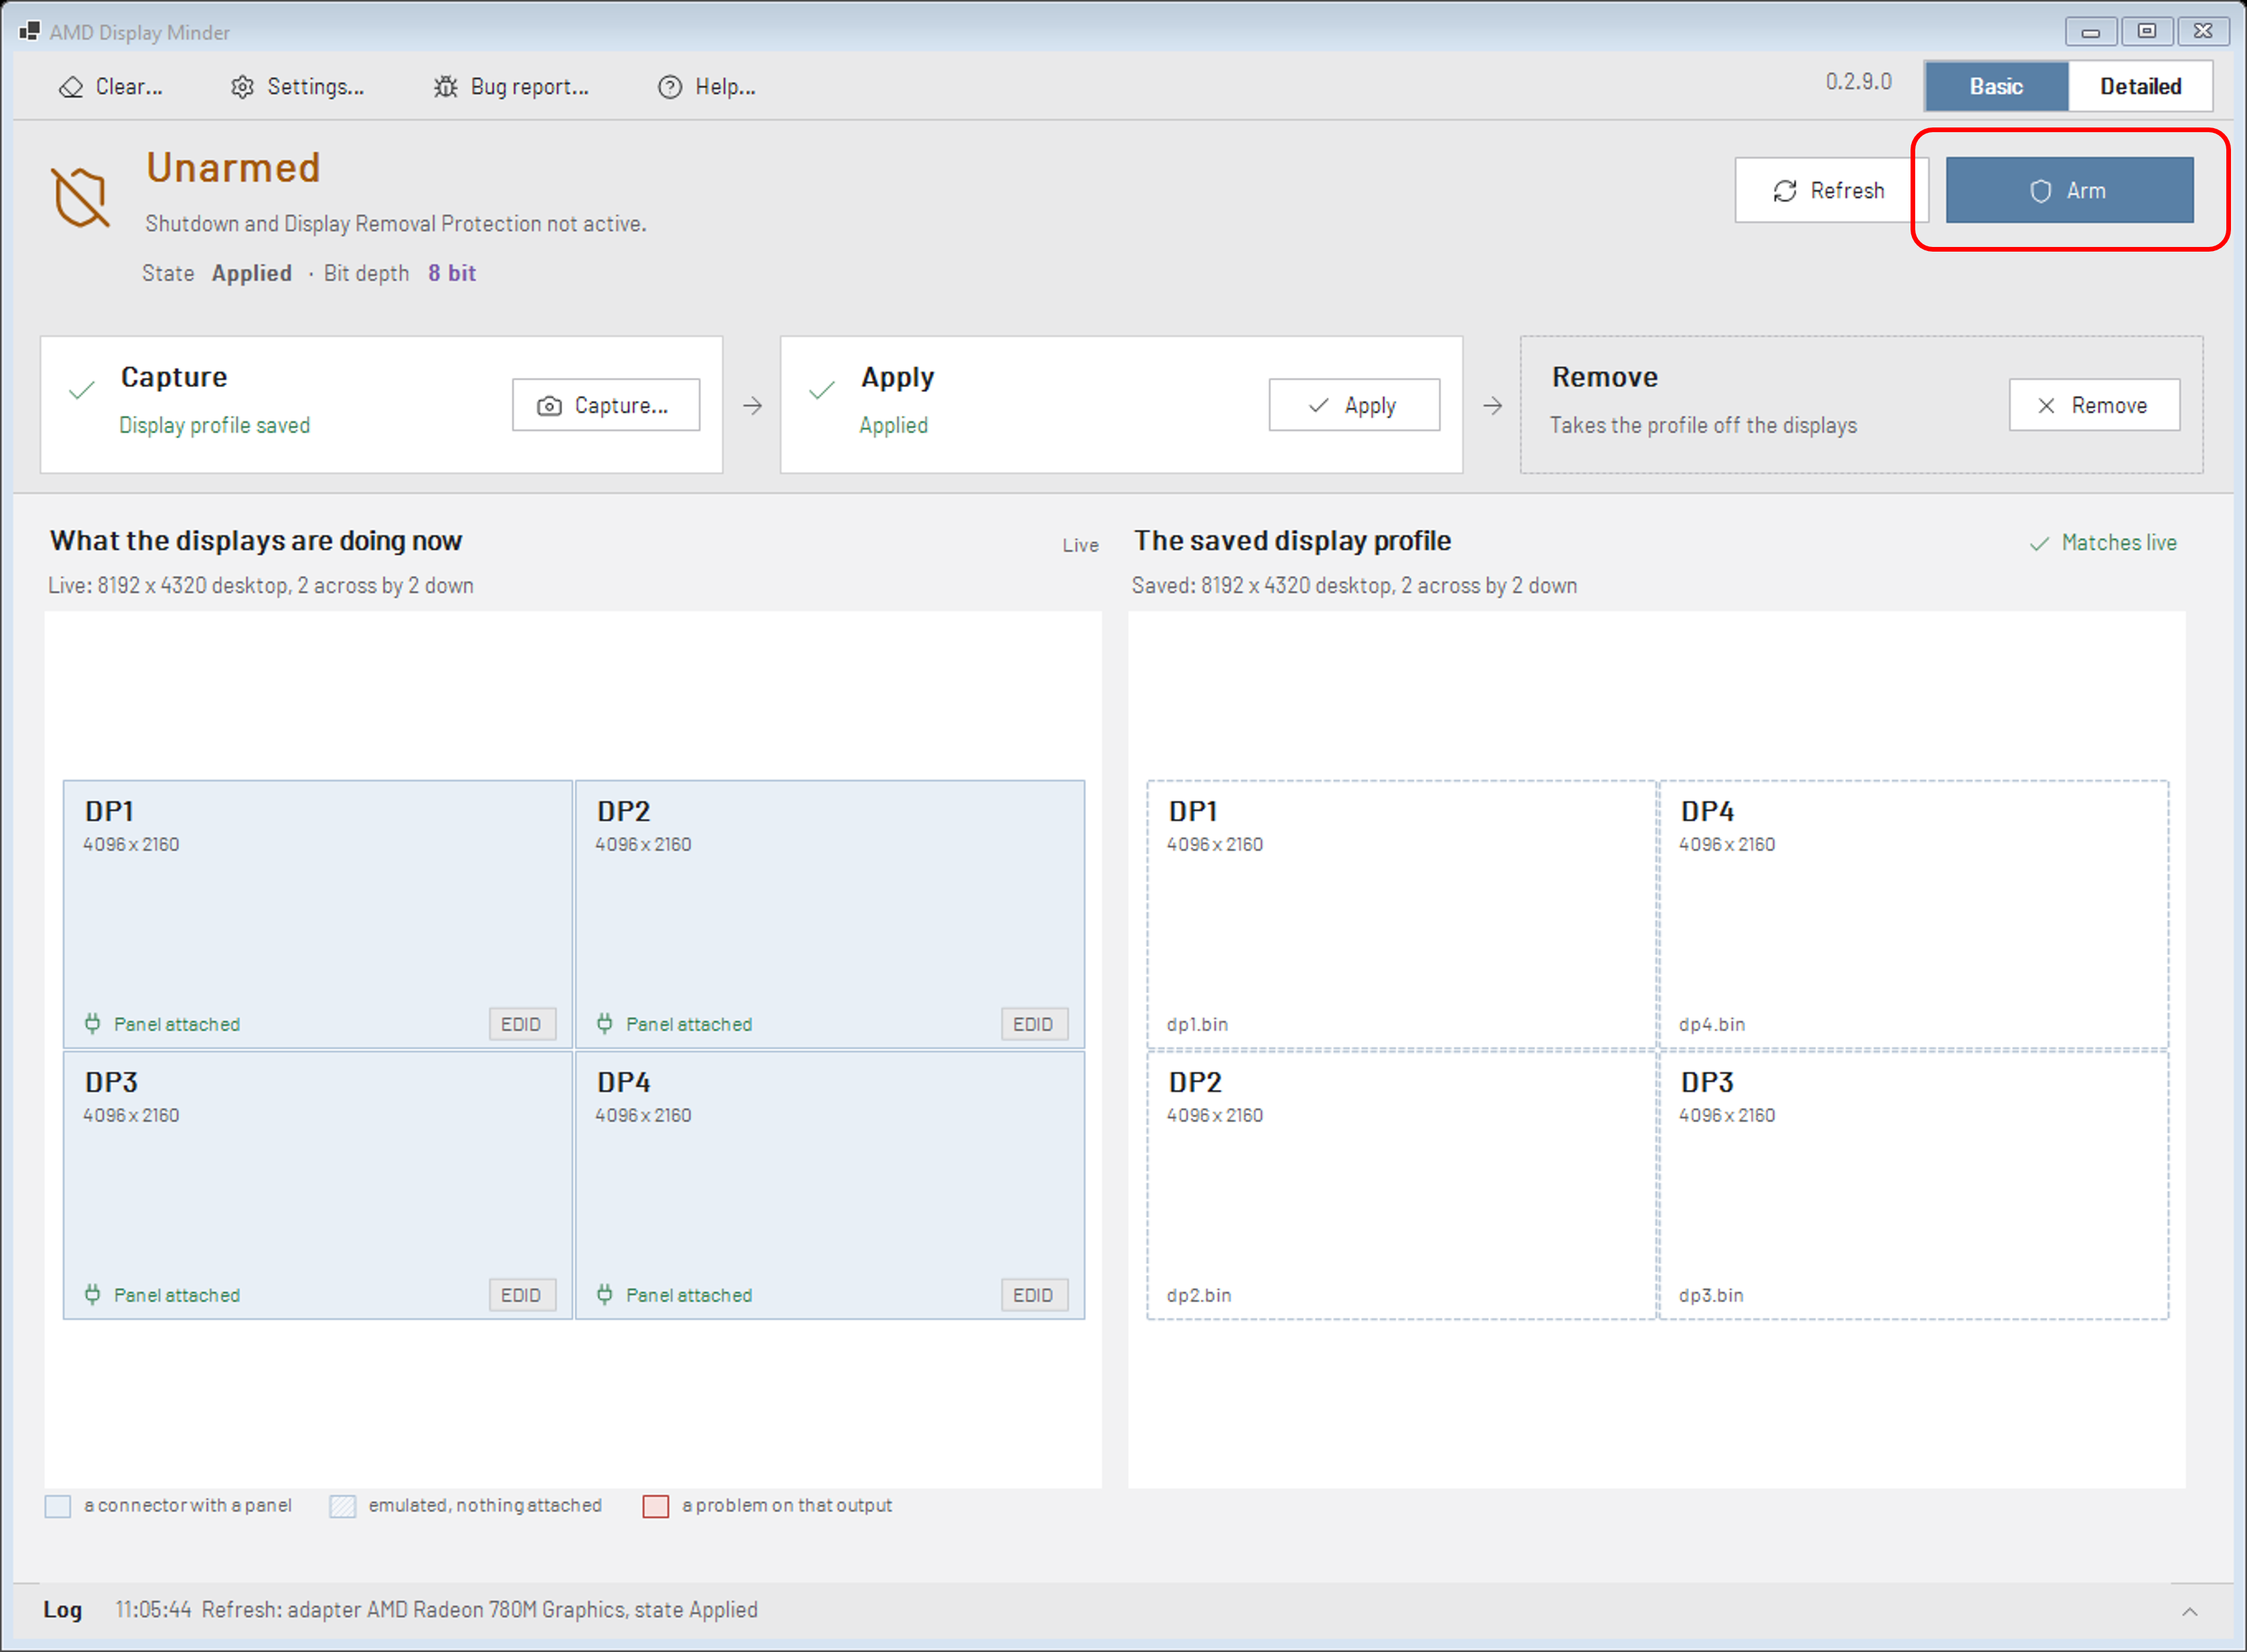The width and height of the screenshot is (2247, 1652).
Task: Click 'Display profile saved' status text
Action: pyautogui.click(x=215, y=426)
